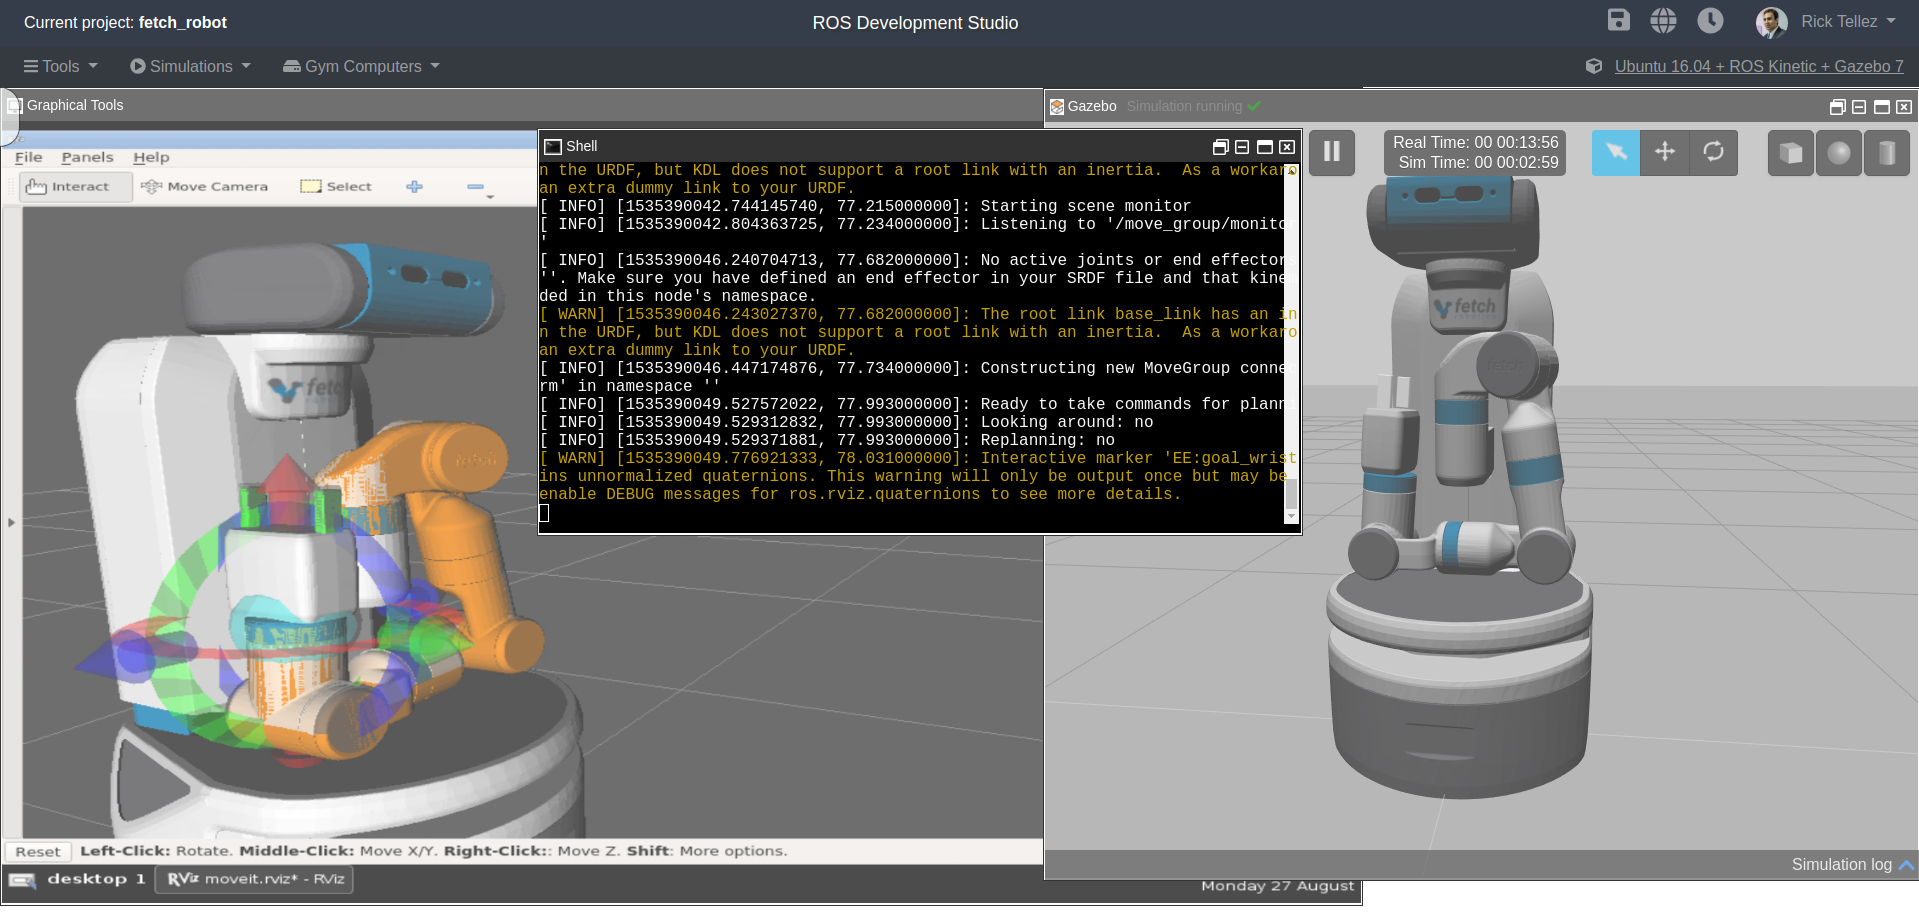The image size is (1919, 913).
Task: Activate the rotate mode in Gazebo
Action: 1714,152
